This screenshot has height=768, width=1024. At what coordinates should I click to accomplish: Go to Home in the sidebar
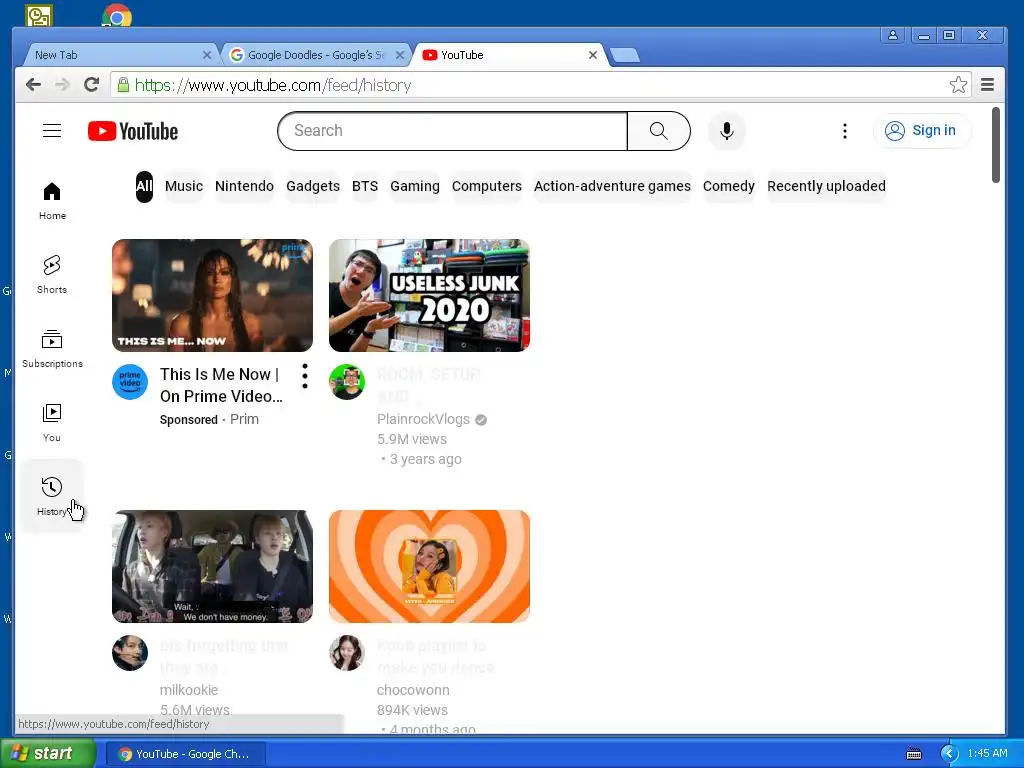pyautogui.click(x=52, y=200)
